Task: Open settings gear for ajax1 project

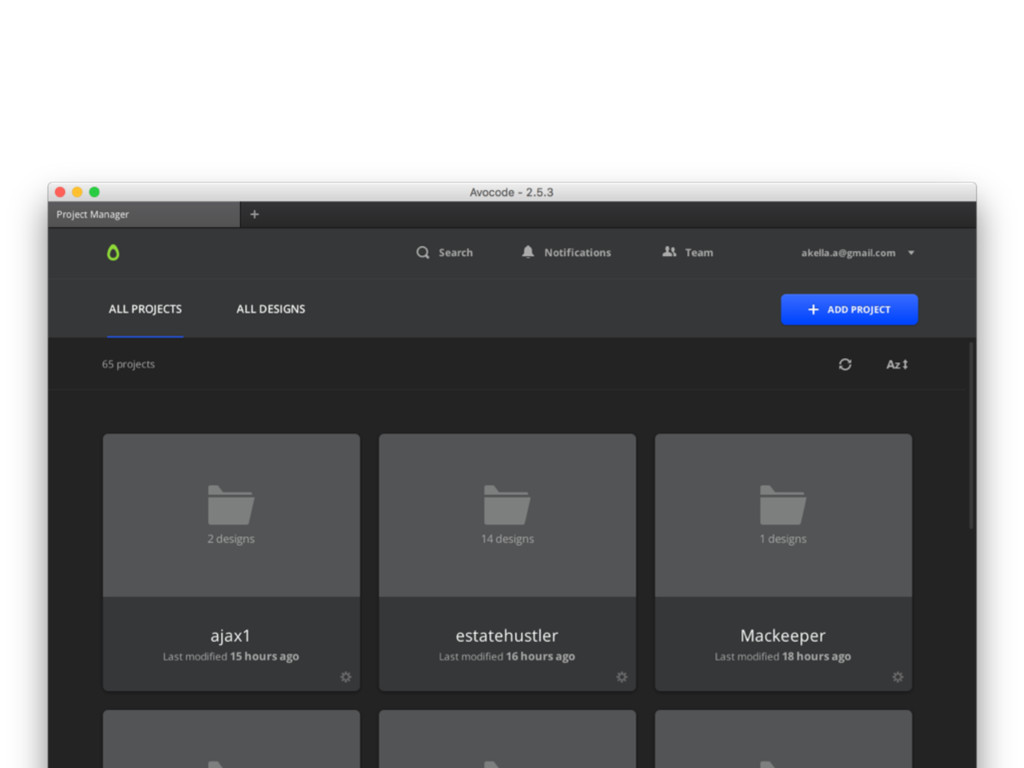Action: click(346, 677)
